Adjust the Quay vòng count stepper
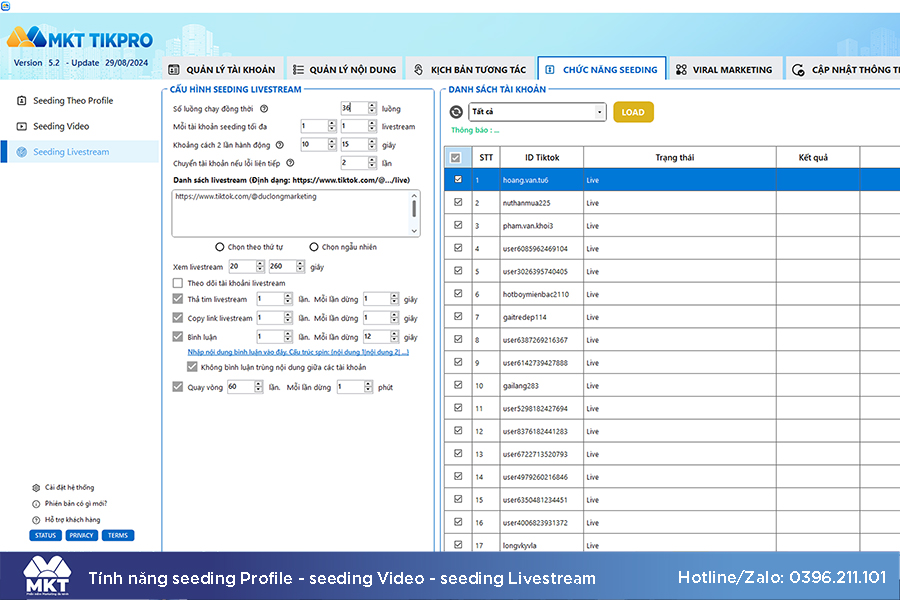Image resolution: width=900 pixels, height=600 pixels. pyautogui.click(x=258, y=387)
